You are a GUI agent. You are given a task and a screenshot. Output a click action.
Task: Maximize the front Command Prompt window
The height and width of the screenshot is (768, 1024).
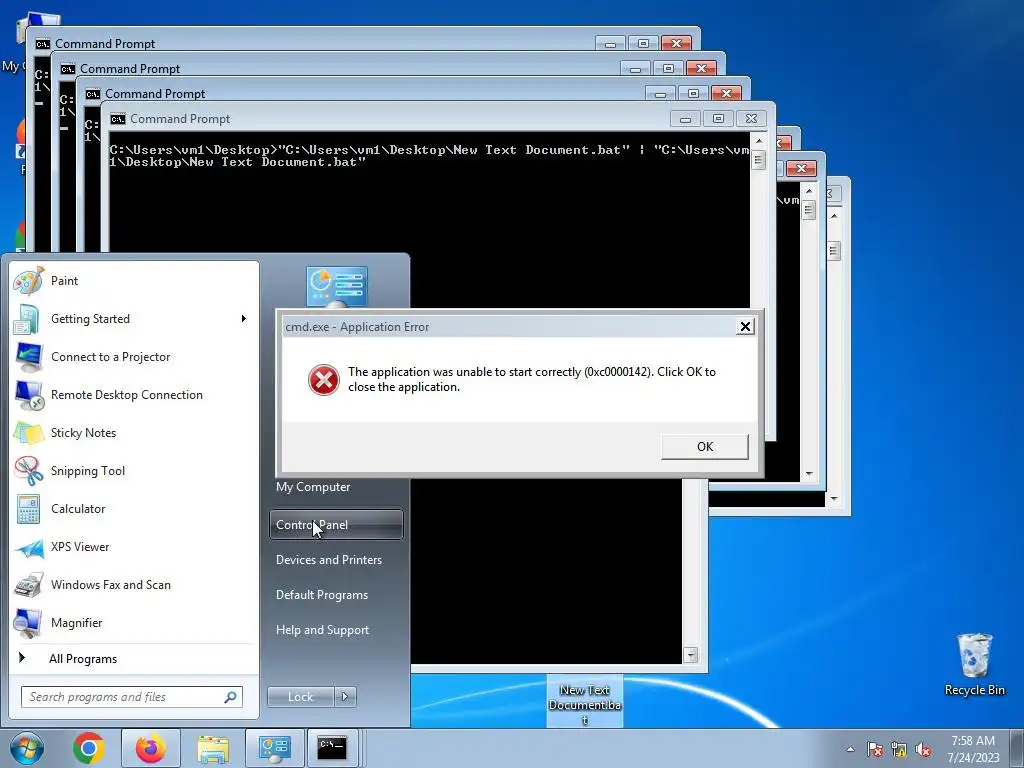pos(718,119)
